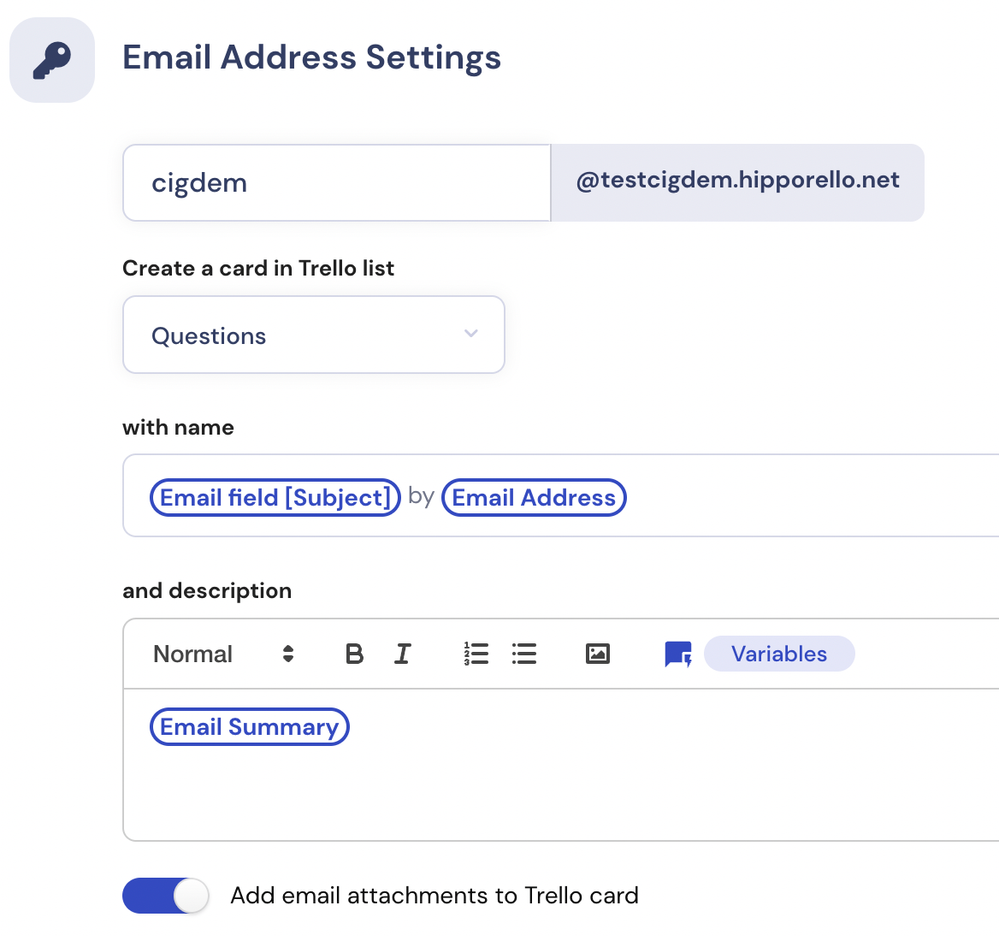Screen dimensions: 999x936
Task: Click the key icon beside Email Address Settings
Action: (52, 61)
